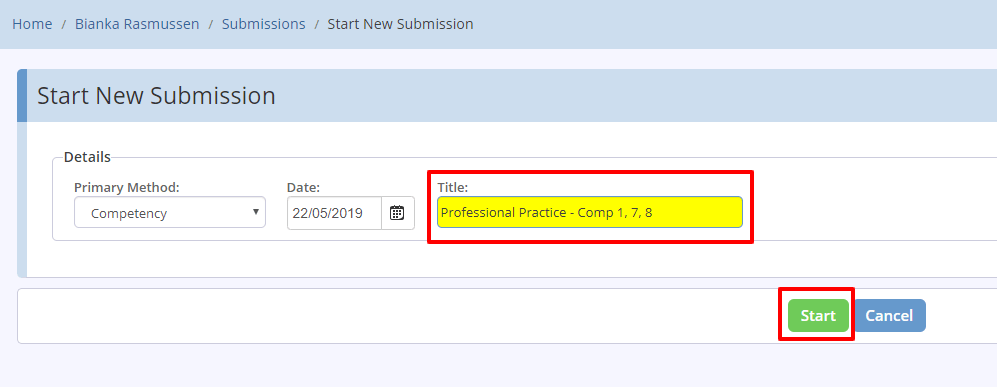Select the Competency combo box
The image size is (997, 387).
pyautogui.click(x=170, y=212)
